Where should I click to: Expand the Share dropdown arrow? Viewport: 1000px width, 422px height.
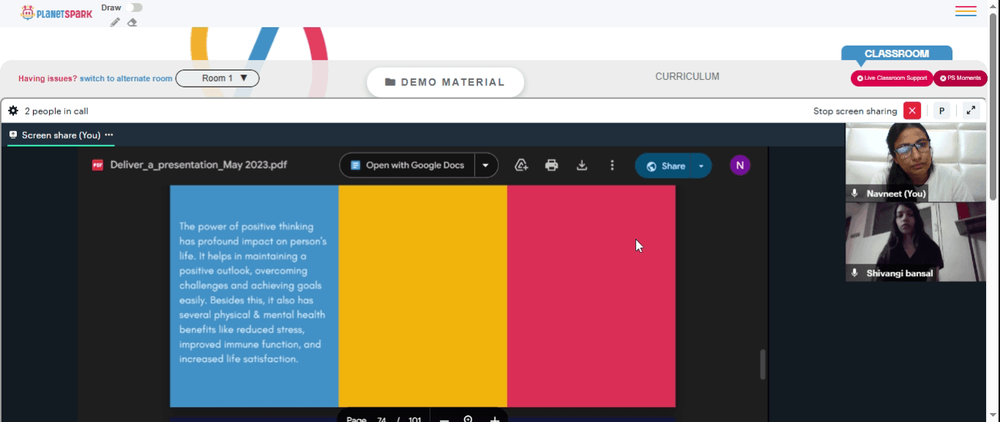(701, 166)
